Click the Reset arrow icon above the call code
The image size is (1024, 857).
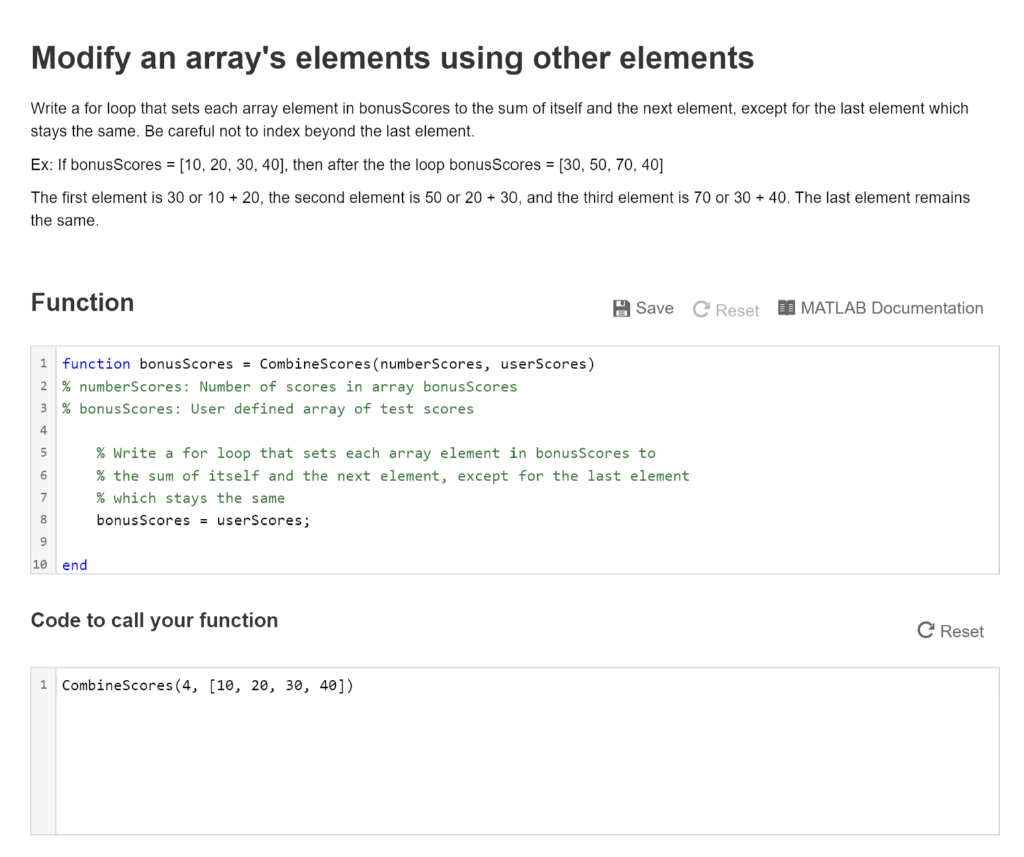point(926,631)
